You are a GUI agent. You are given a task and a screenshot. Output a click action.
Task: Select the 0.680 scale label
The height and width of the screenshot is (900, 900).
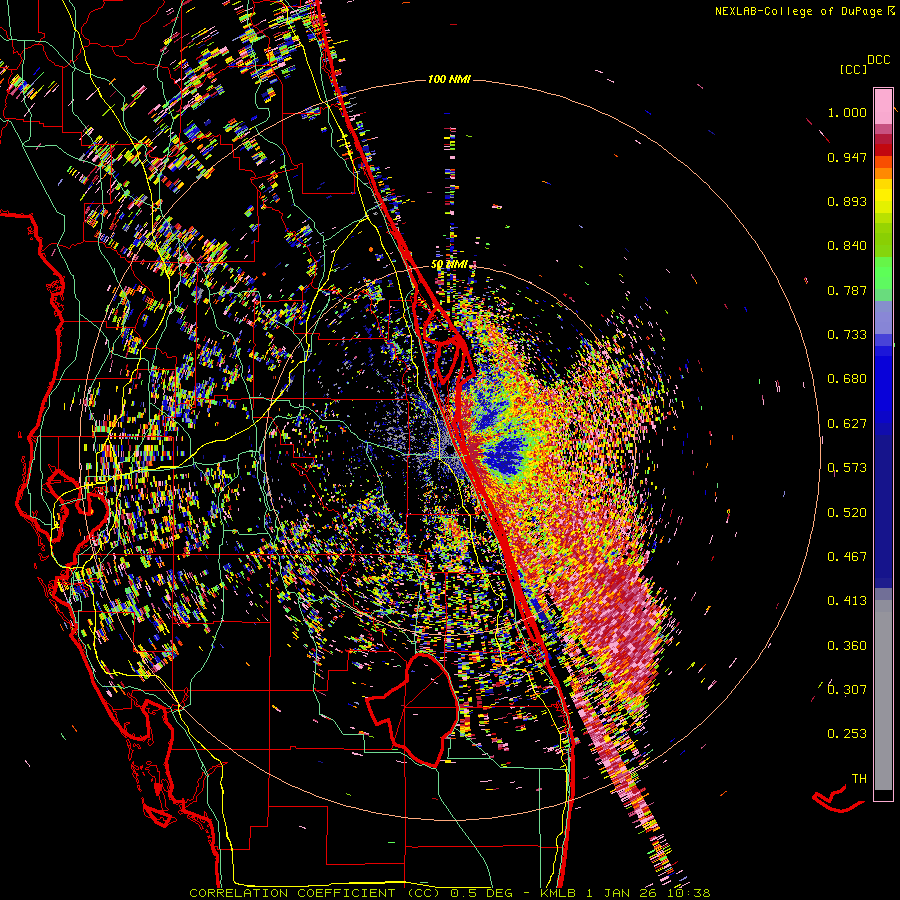click(x=847, y=379)
